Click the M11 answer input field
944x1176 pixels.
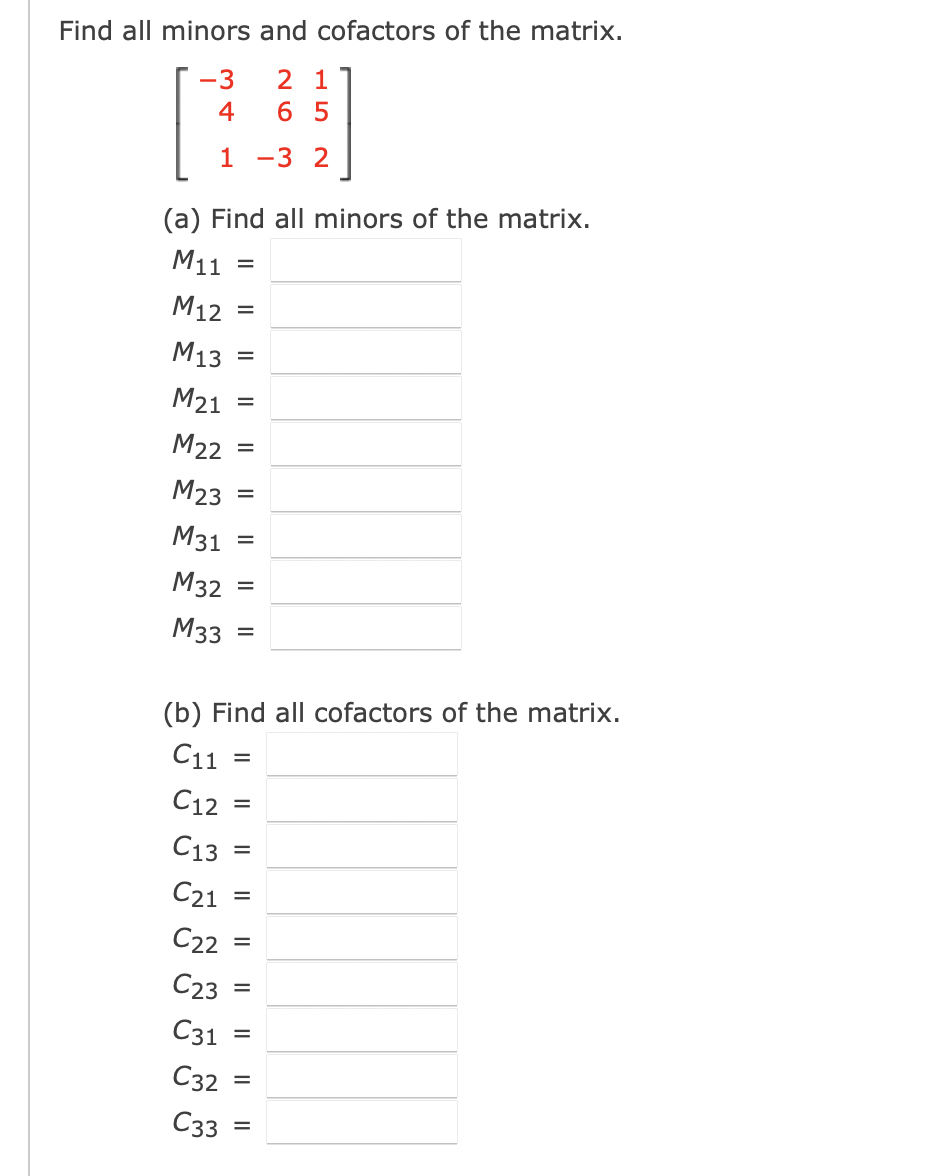pos(365,260)
